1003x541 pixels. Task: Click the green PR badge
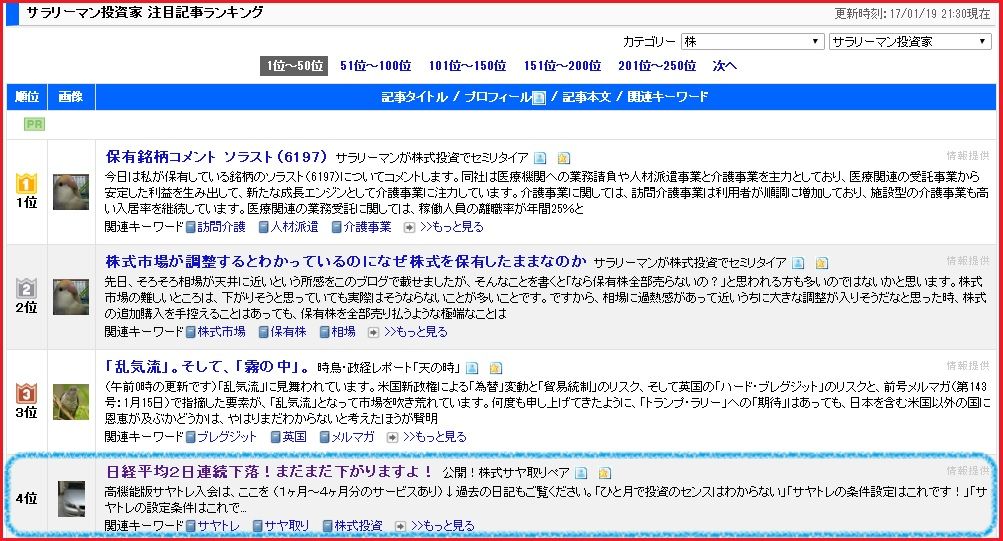coord(34,124)
